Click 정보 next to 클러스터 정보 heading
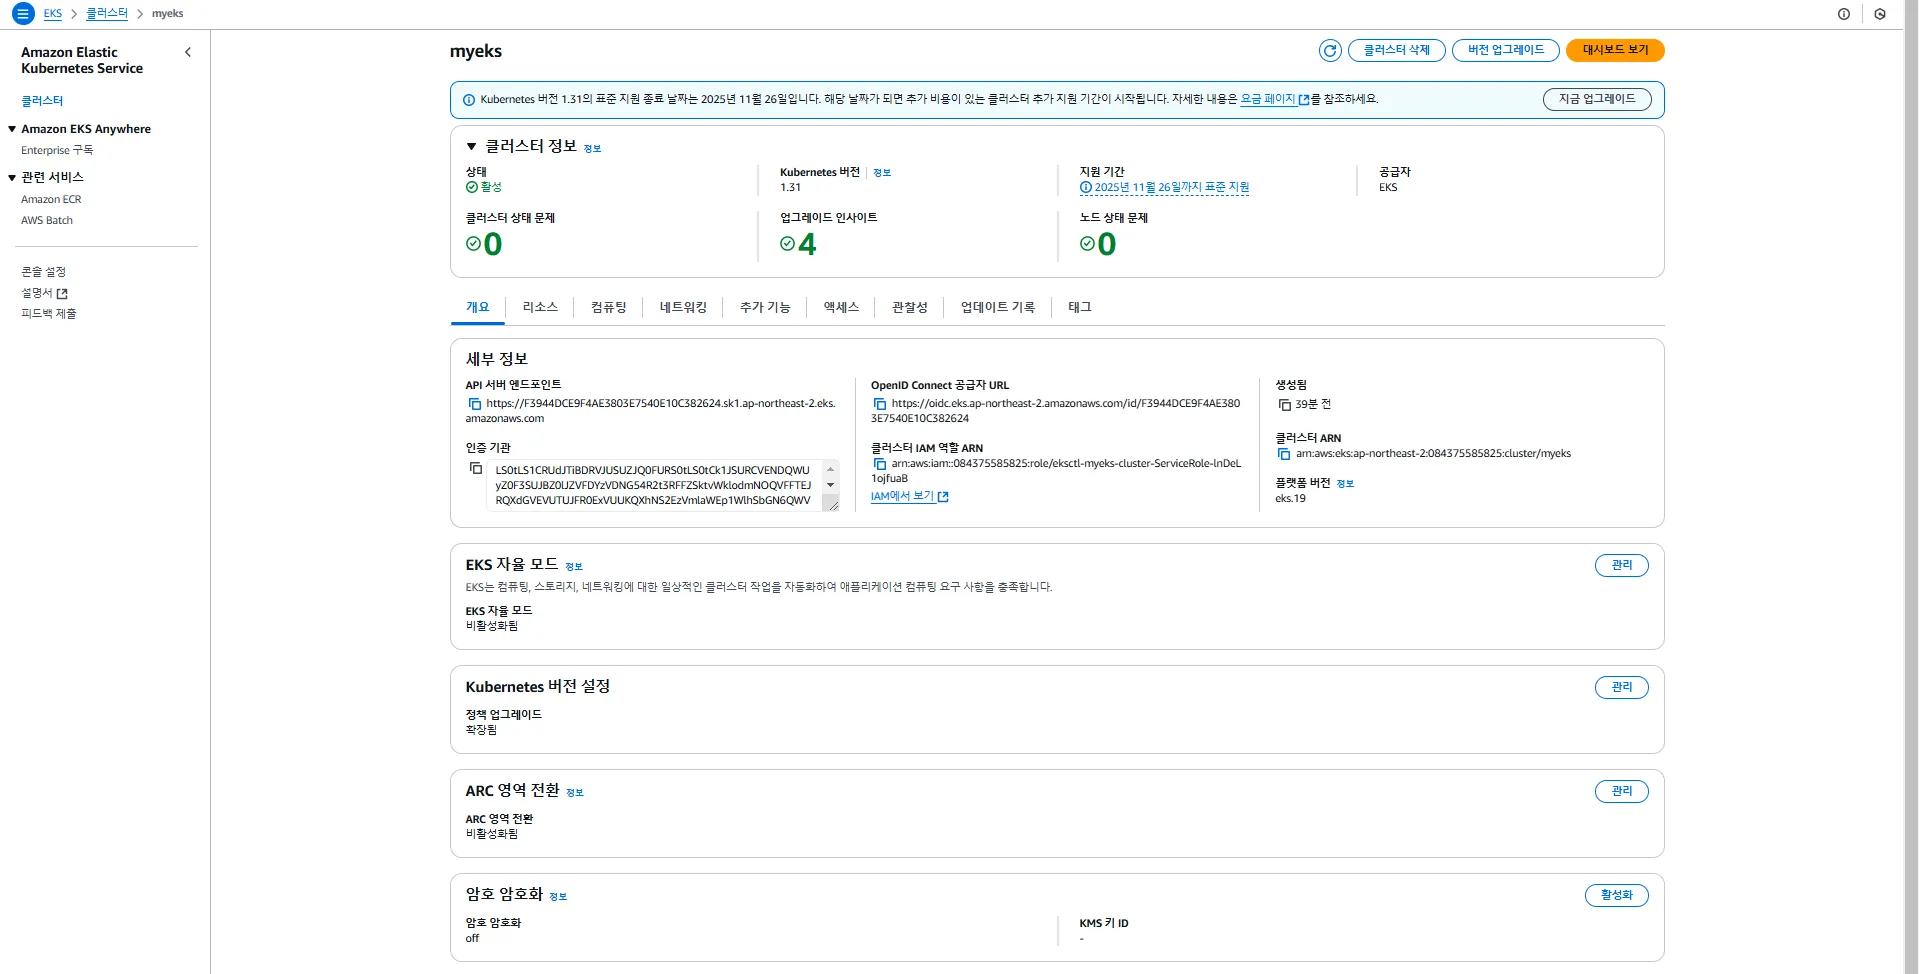The height and width of the screenshot is (974, 1919). tap(593, 149)
